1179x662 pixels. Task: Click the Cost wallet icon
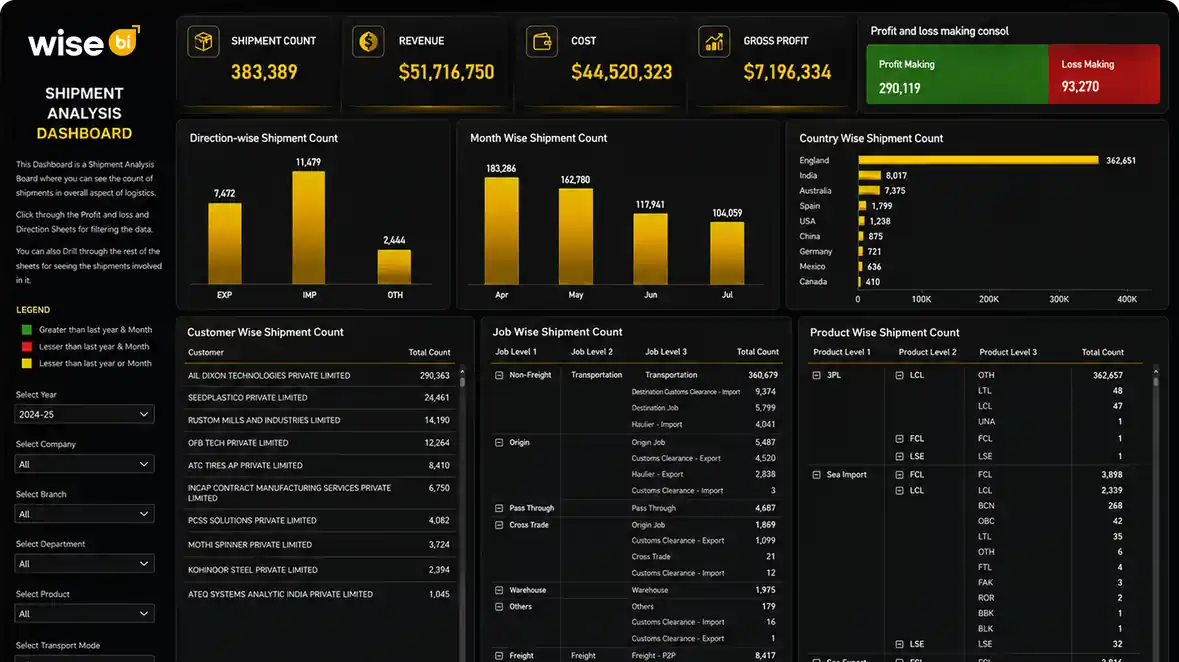tap(541, 41)
